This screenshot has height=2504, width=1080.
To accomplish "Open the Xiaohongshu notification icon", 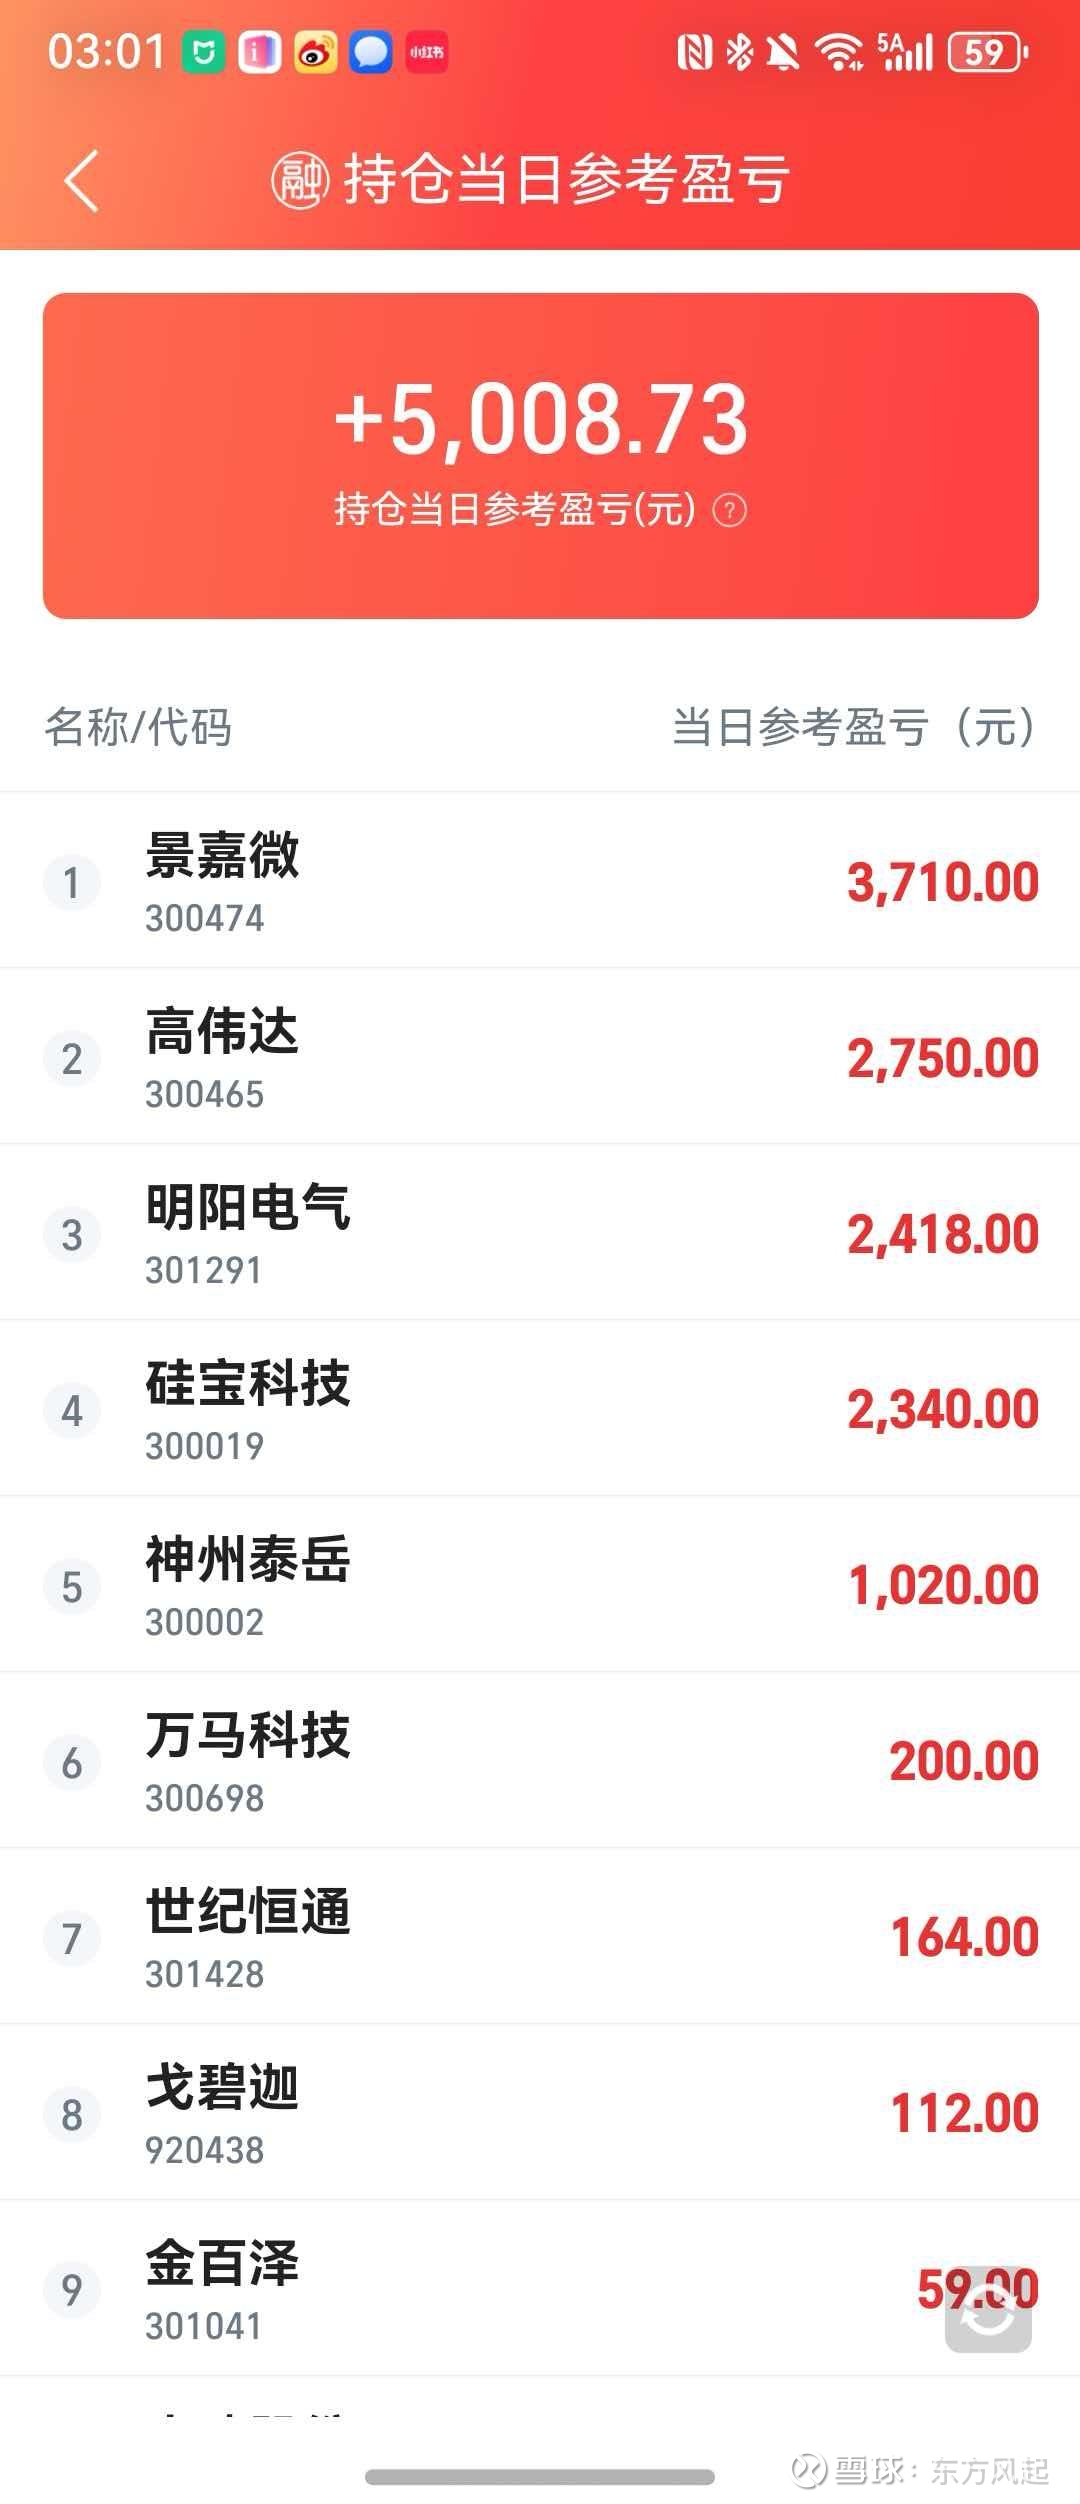I will [x=426, y=53].
